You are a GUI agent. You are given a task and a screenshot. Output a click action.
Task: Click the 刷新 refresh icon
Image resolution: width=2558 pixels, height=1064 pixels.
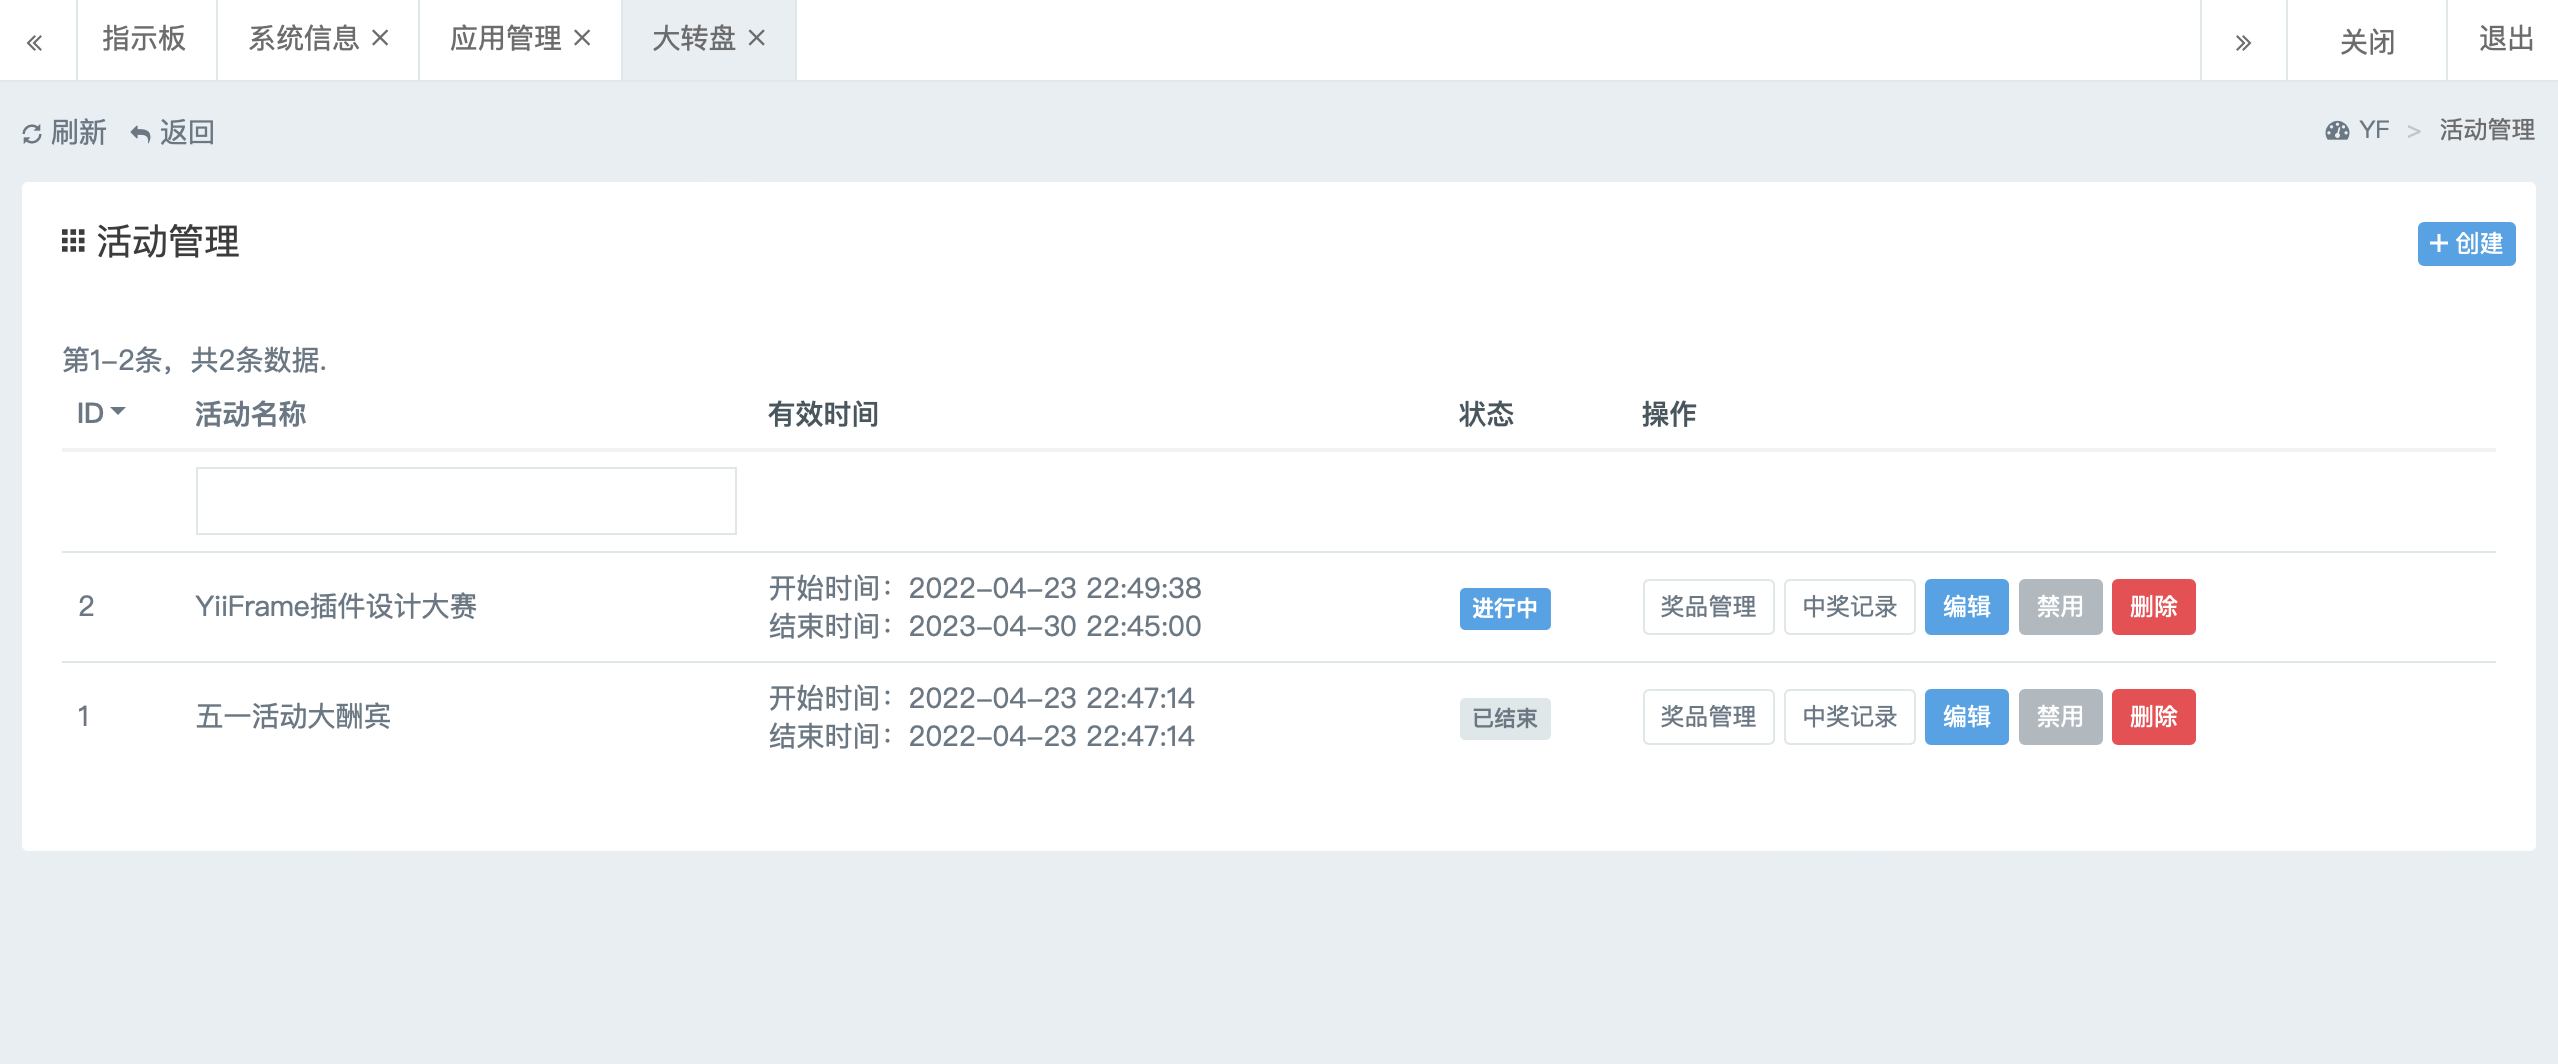[32, 133]
